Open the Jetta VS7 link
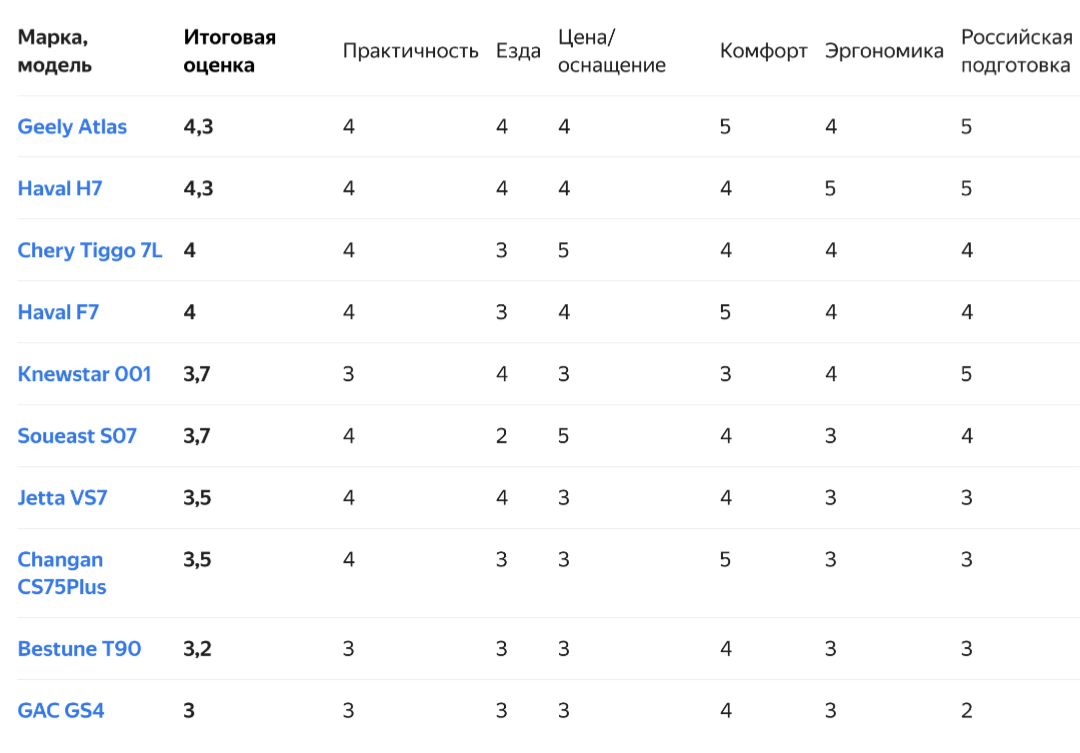The width and height of the screenshot is (1080, 753). pos(63,498)
